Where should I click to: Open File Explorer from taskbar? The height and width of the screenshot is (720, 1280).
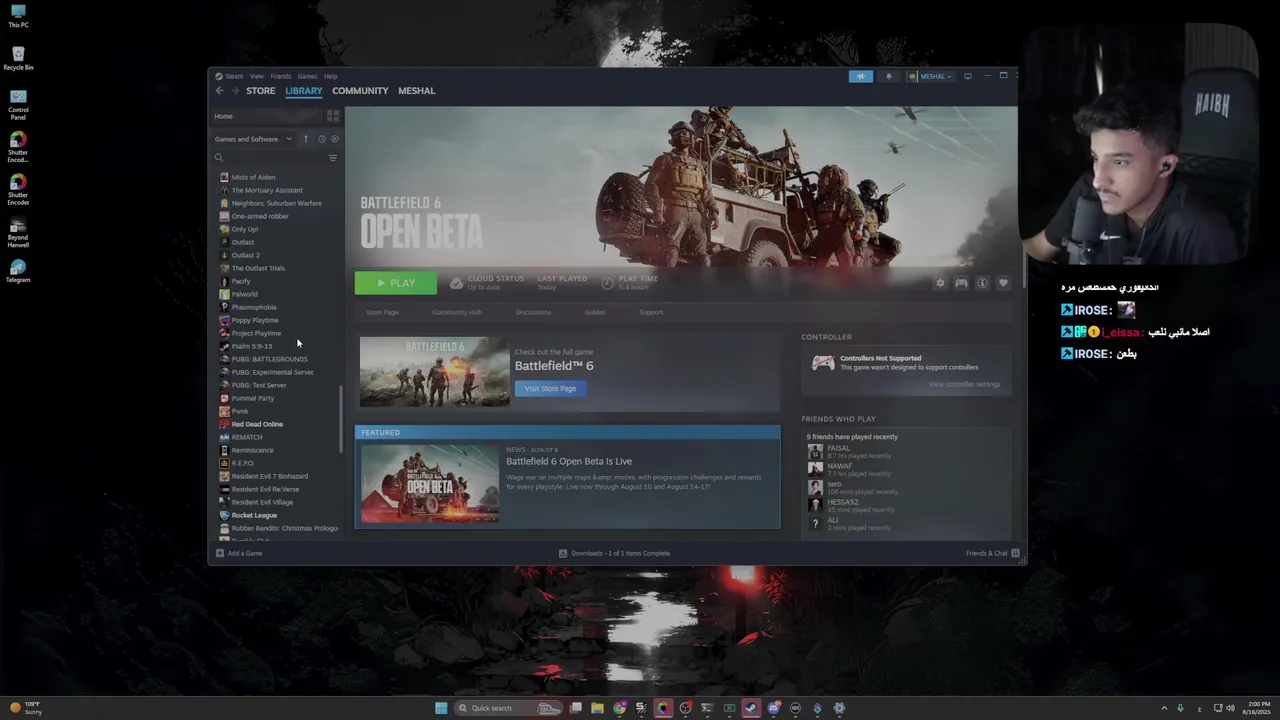597,708
